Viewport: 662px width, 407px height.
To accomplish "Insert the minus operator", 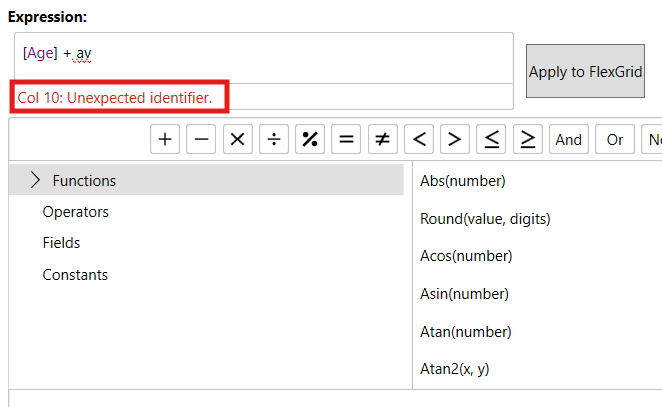I will (201, 140).
